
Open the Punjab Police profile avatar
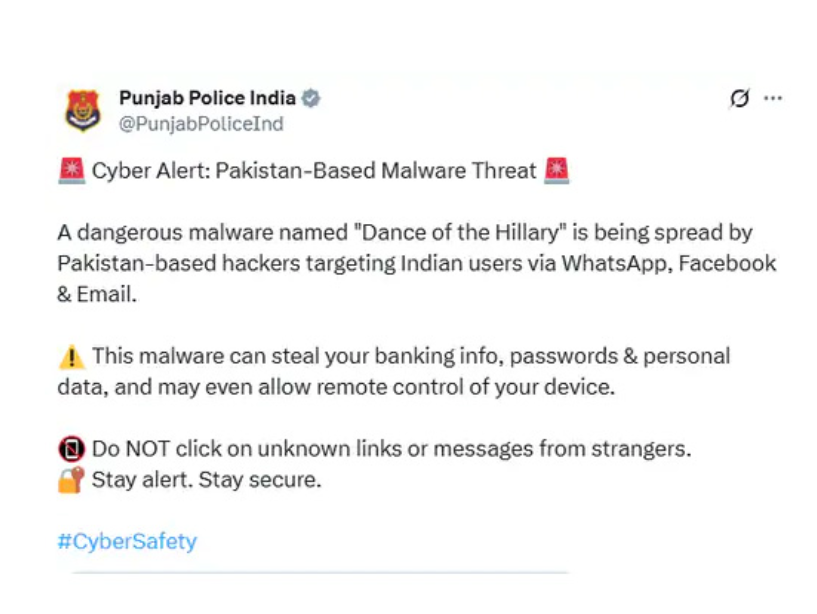pos(83,110)
